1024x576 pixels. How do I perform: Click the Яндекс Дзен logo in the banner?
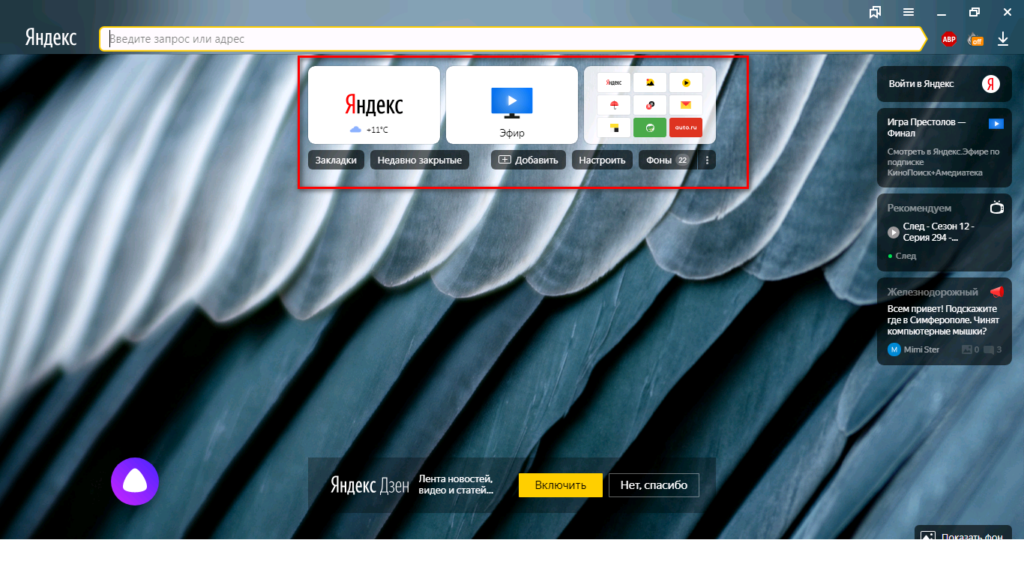pyautogui.click(x=370, y=485)
